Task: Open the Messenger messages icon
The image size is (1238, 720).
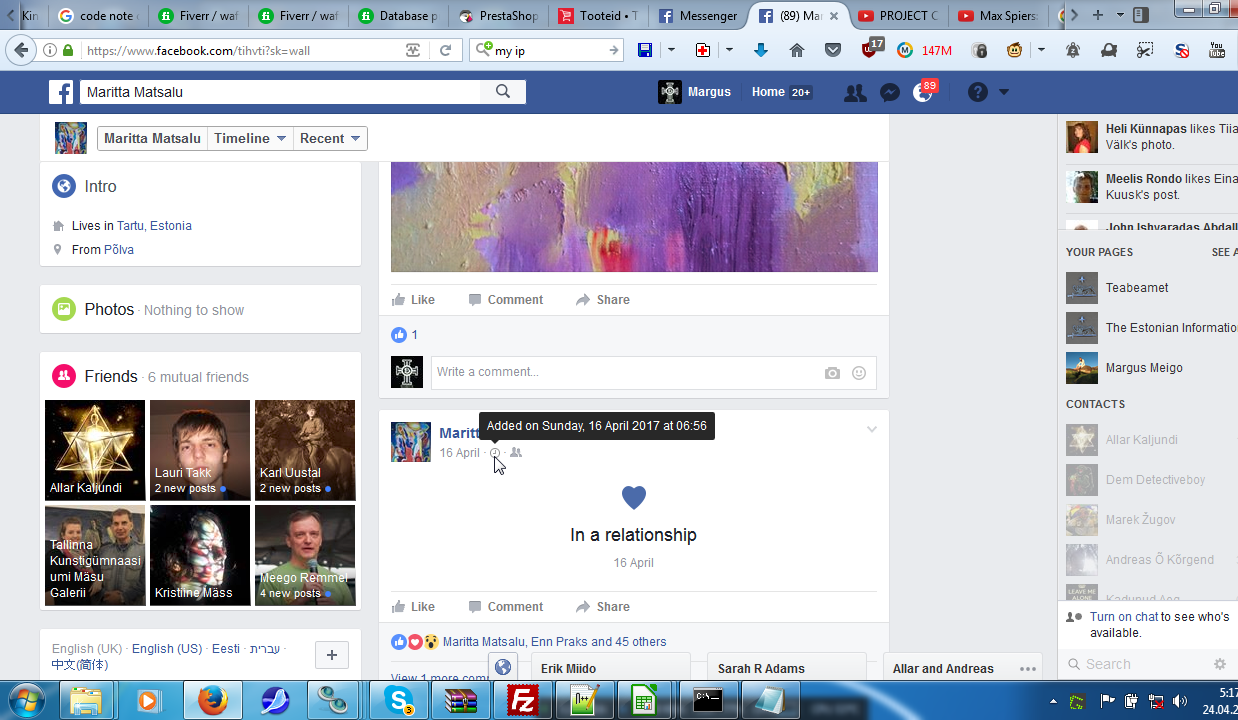Action: [x=889, y=92]
